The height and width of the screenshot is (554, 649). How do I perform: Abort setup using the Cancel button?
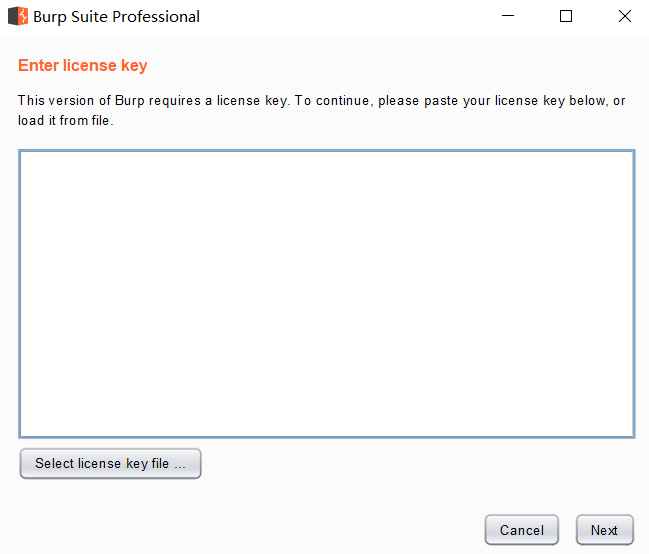[x=521, y=530]
